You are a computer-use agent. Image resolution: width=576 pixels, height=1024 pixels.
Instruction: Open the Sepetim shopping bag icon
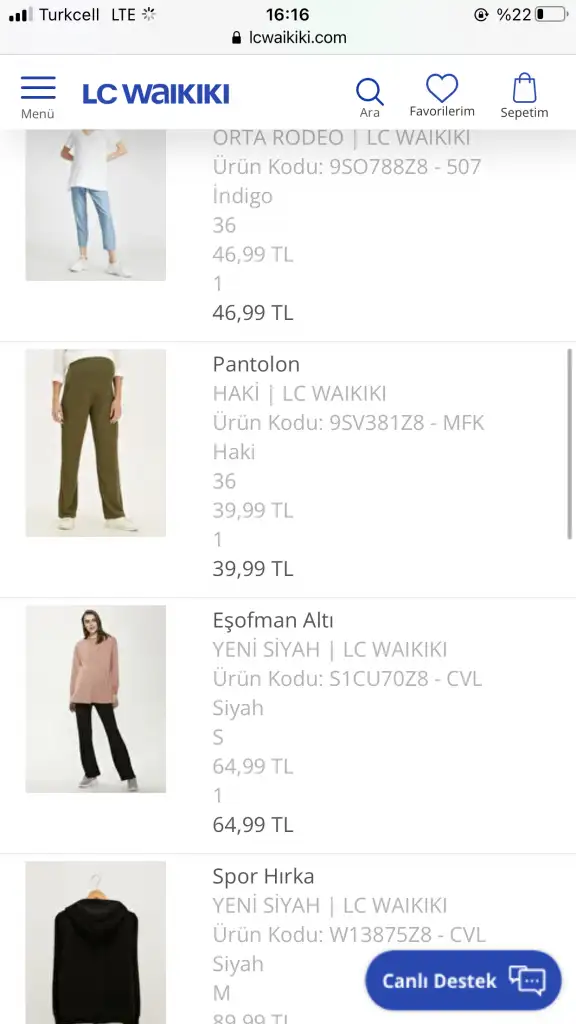524,88
